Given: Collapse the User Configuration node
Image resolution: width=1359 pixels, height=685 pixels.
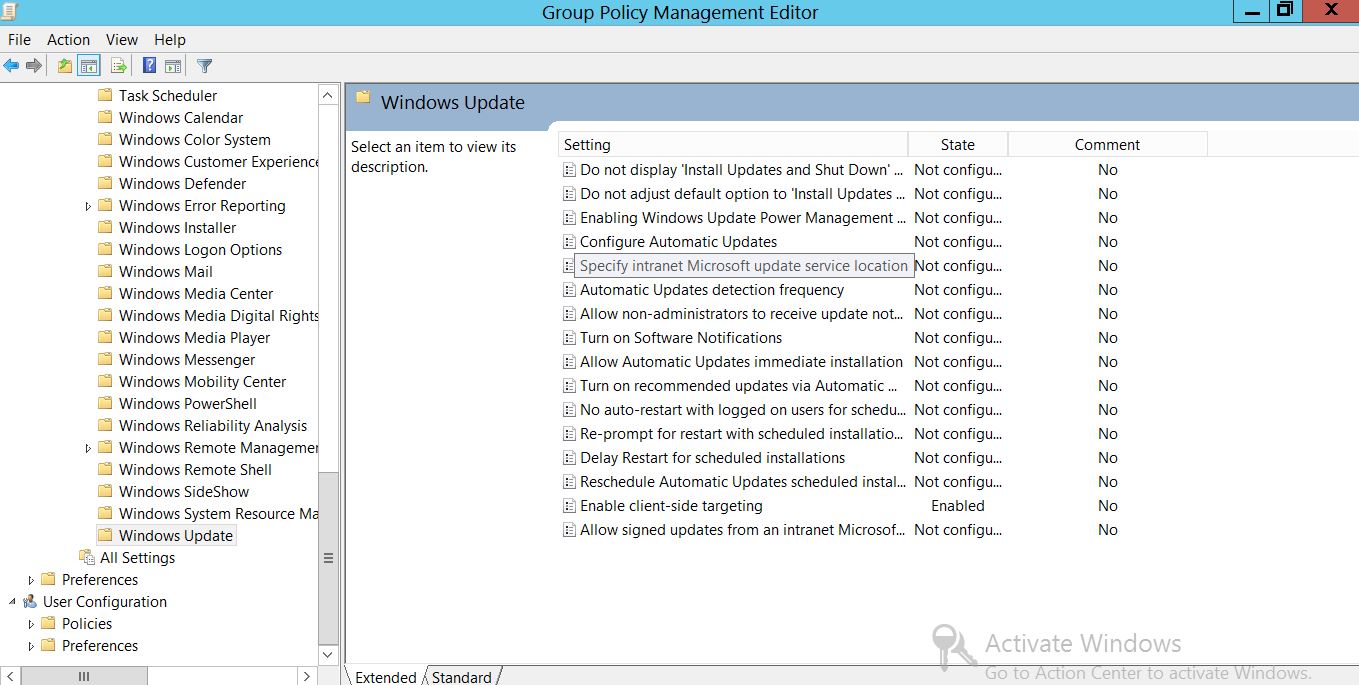Looking at the screenshot, I should [x=13, y=602].
